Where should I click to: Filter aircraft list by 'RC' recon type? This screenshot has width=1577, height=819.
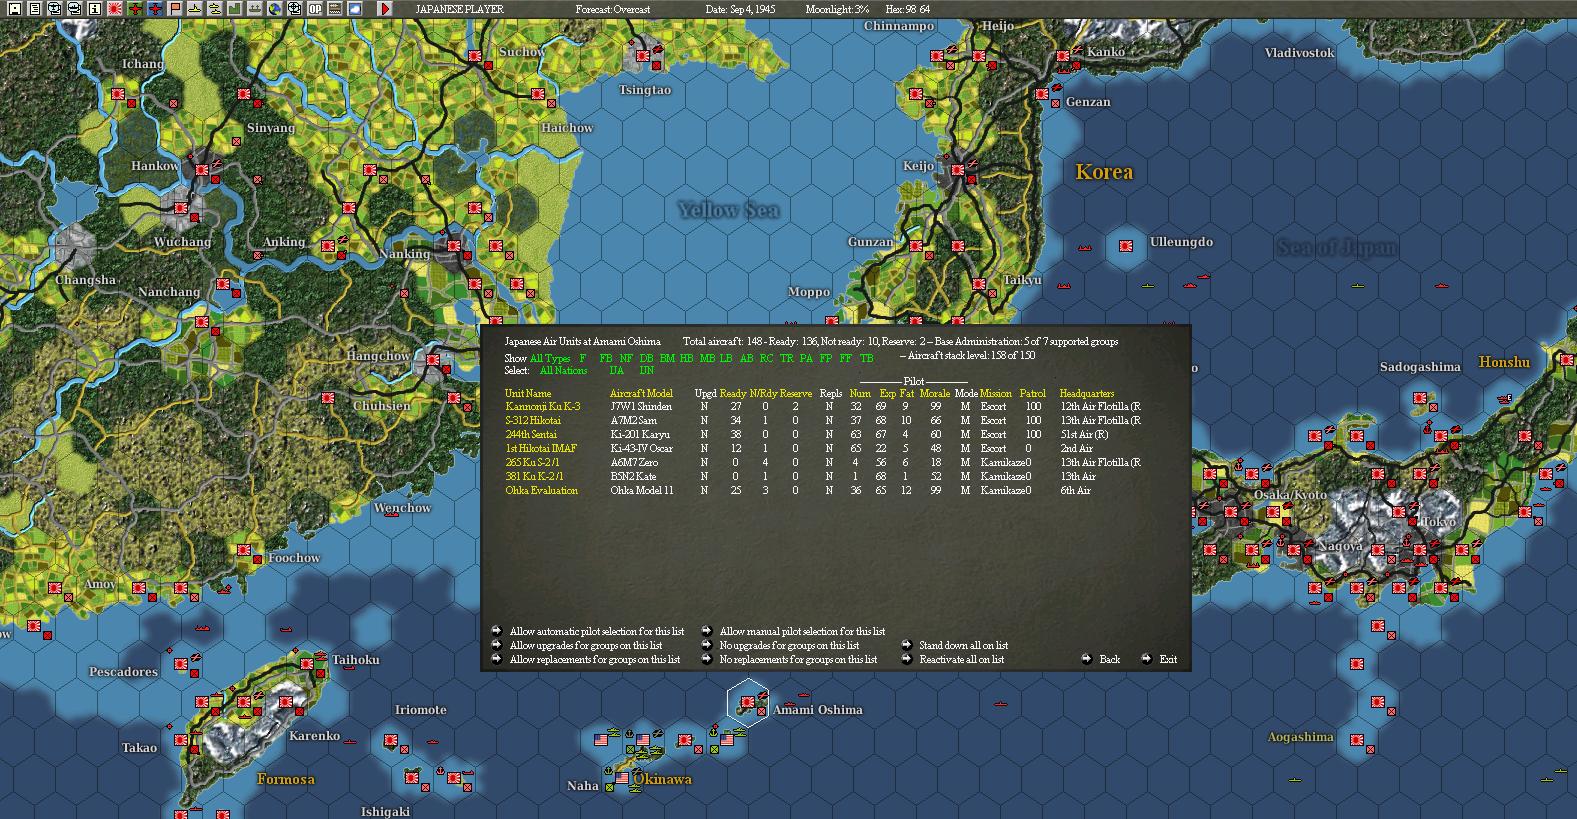pyautogui.click(x=766, y=358)
